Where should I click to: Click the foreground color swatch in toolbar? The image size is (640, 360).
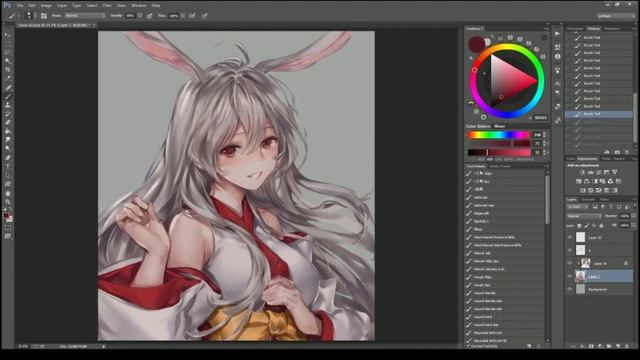[6, 216]
